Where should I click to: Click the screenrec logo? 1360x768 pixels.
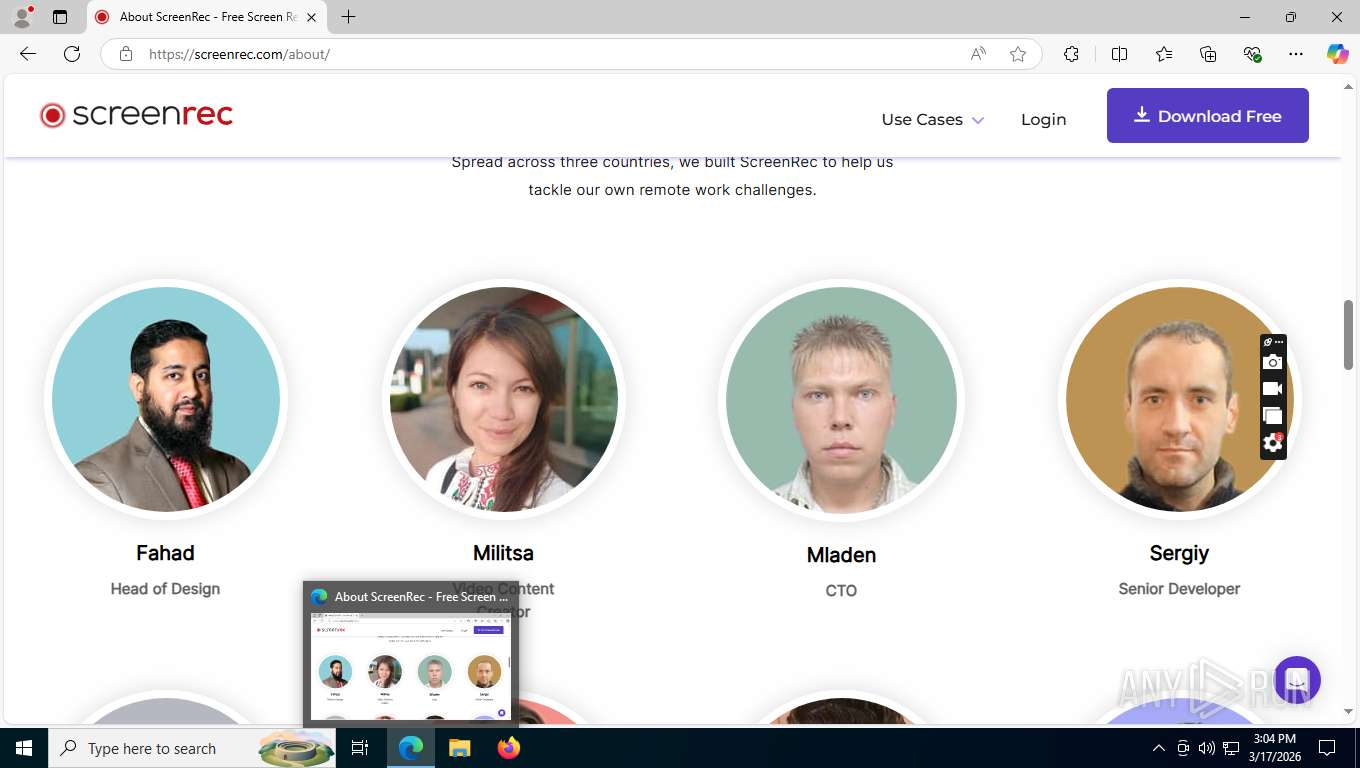coord(136,115)
